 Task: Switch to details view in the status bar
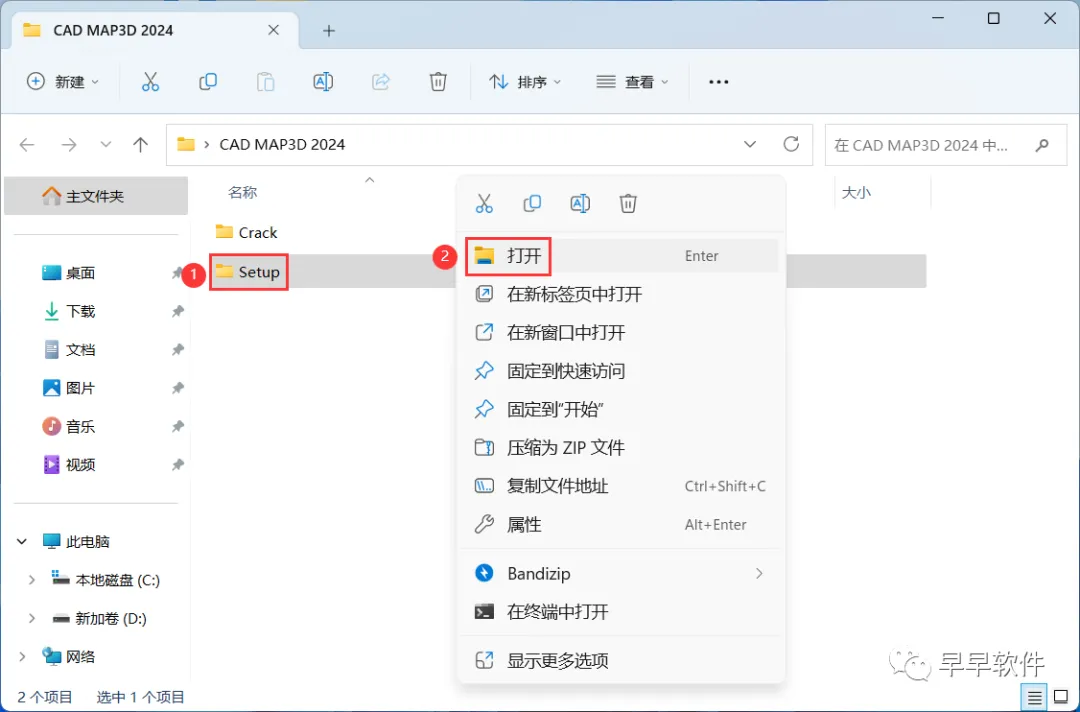coord(1035,698)
